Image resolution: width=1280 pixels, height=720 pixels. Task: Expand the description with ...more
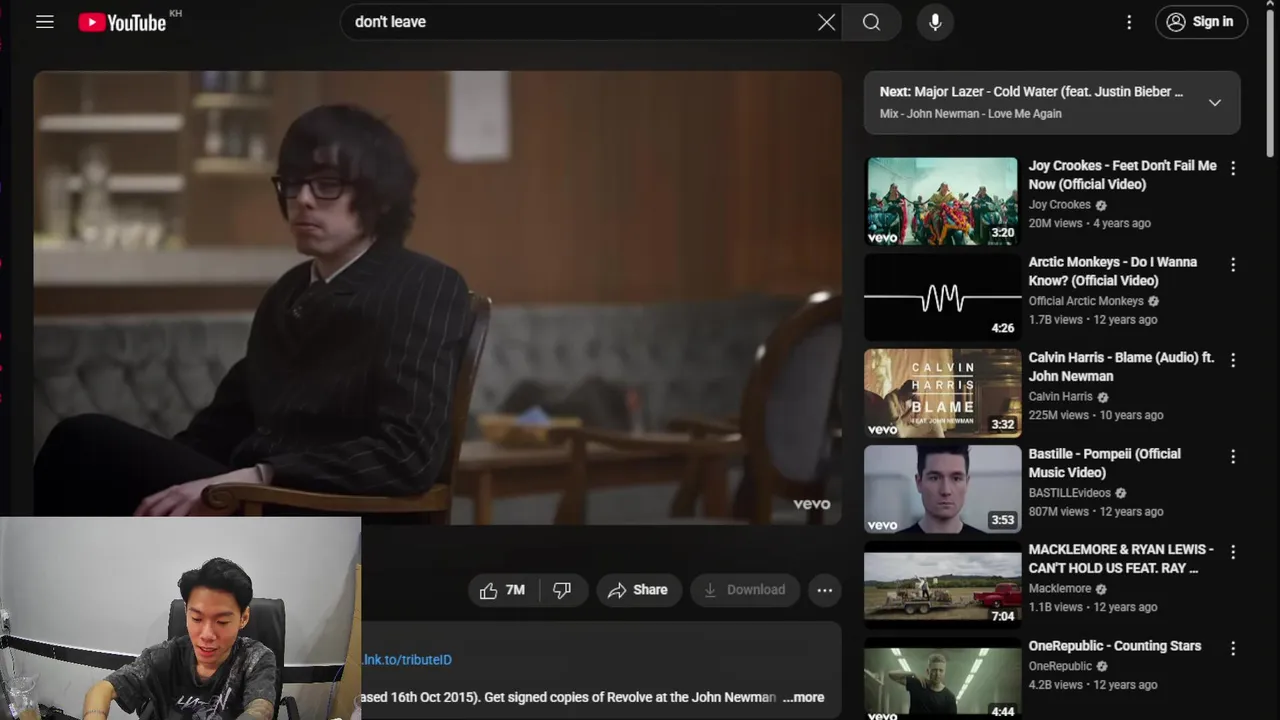pyautogui.click(x=804, y=697)
